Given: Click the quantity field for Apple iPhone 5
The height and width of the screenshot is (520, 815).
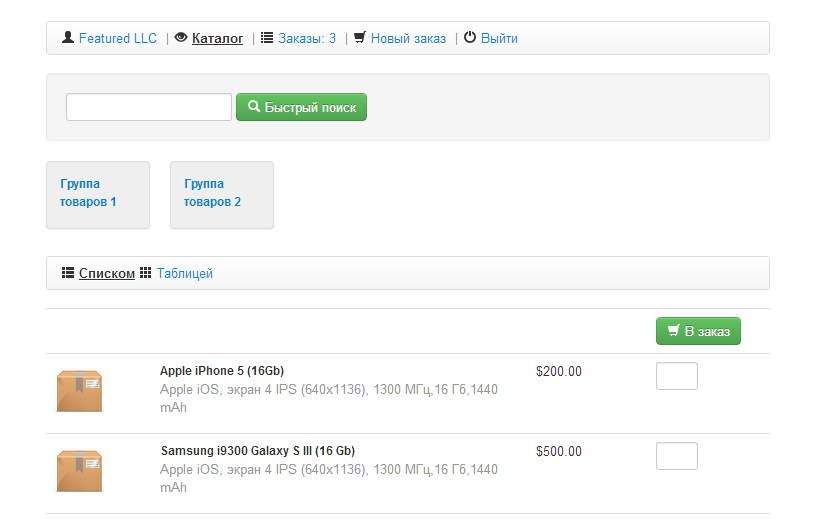Looking at the screenshot, I should (676, 376).
